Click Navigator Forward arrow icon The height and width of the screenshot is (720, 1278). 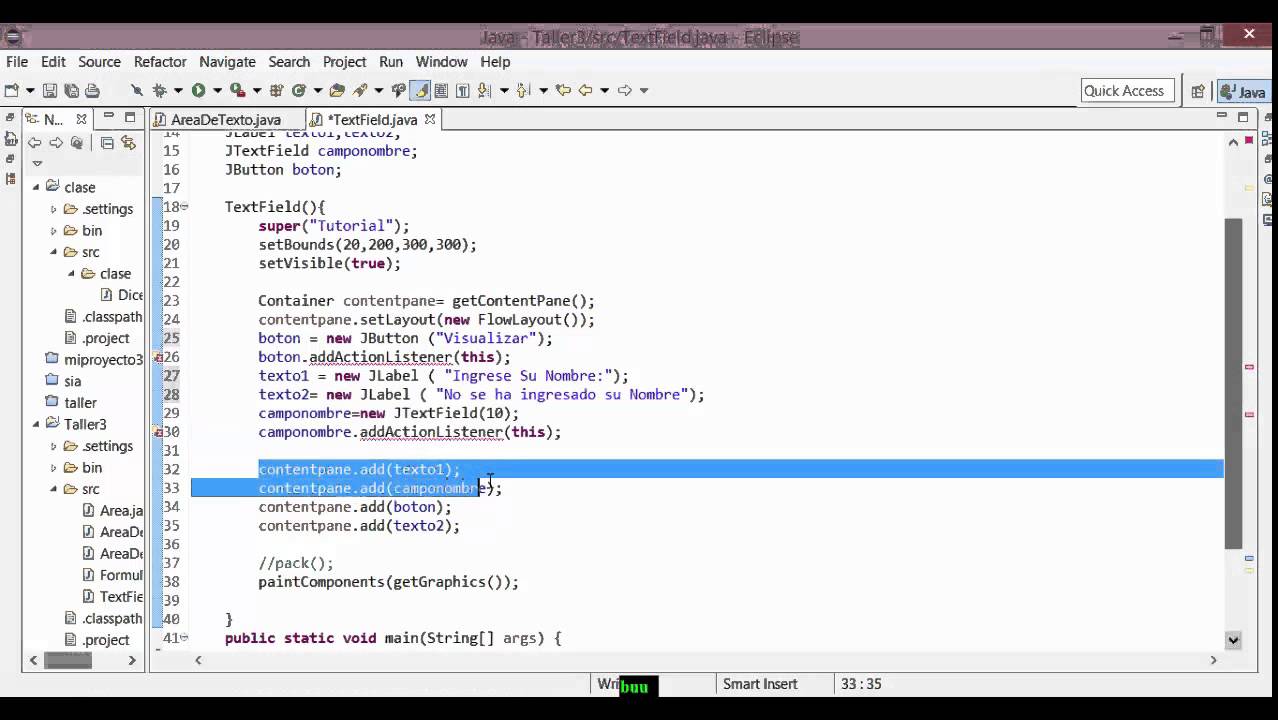56,143
